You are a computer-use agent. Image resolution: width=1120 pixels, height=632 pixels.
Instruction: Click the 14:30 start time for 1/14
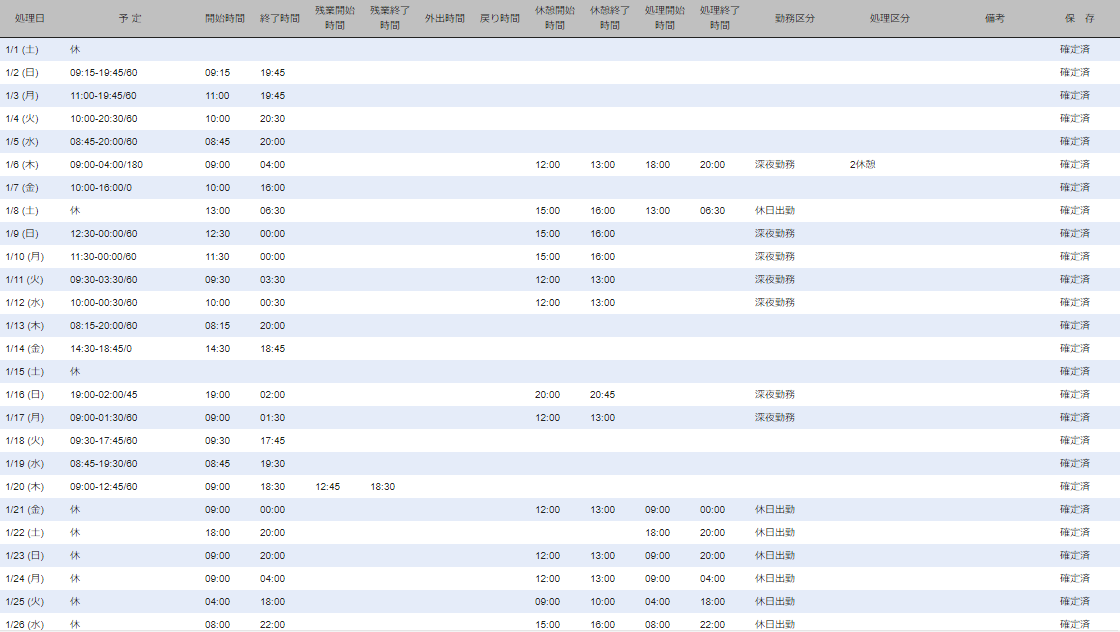click(x=217, y=348)
